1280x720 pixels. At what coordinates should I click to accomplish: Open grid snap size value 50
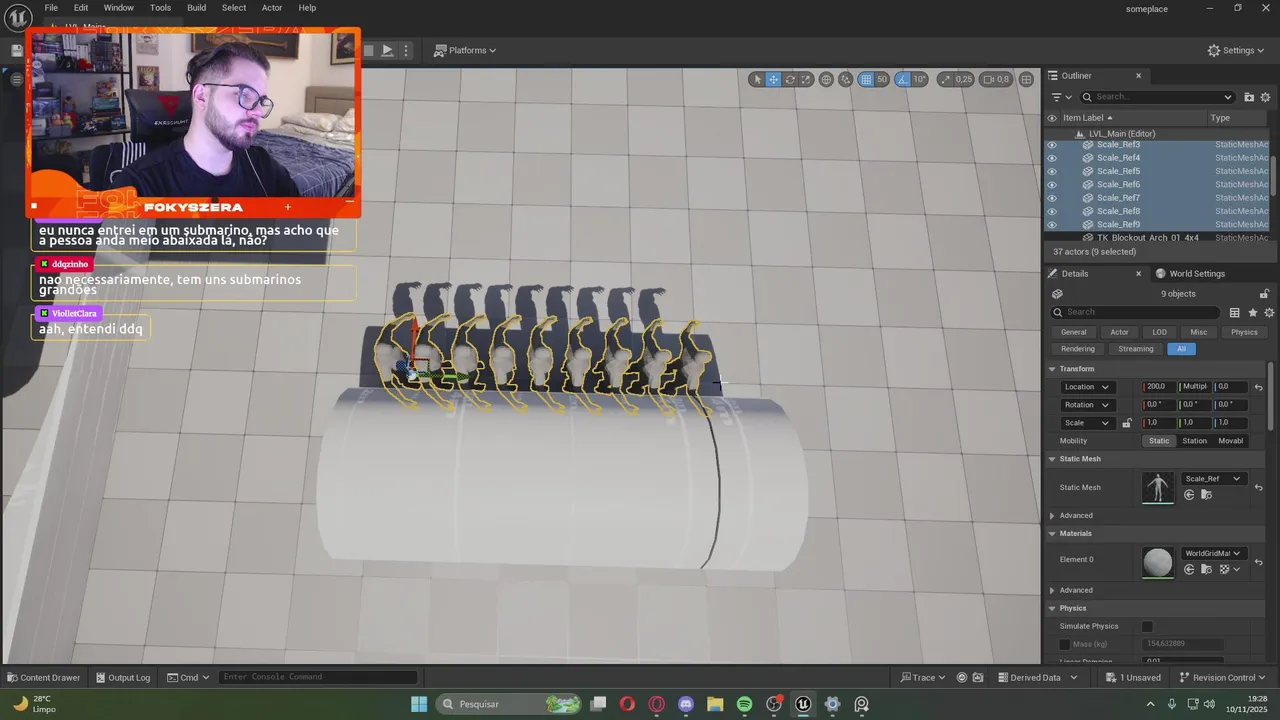882,79
